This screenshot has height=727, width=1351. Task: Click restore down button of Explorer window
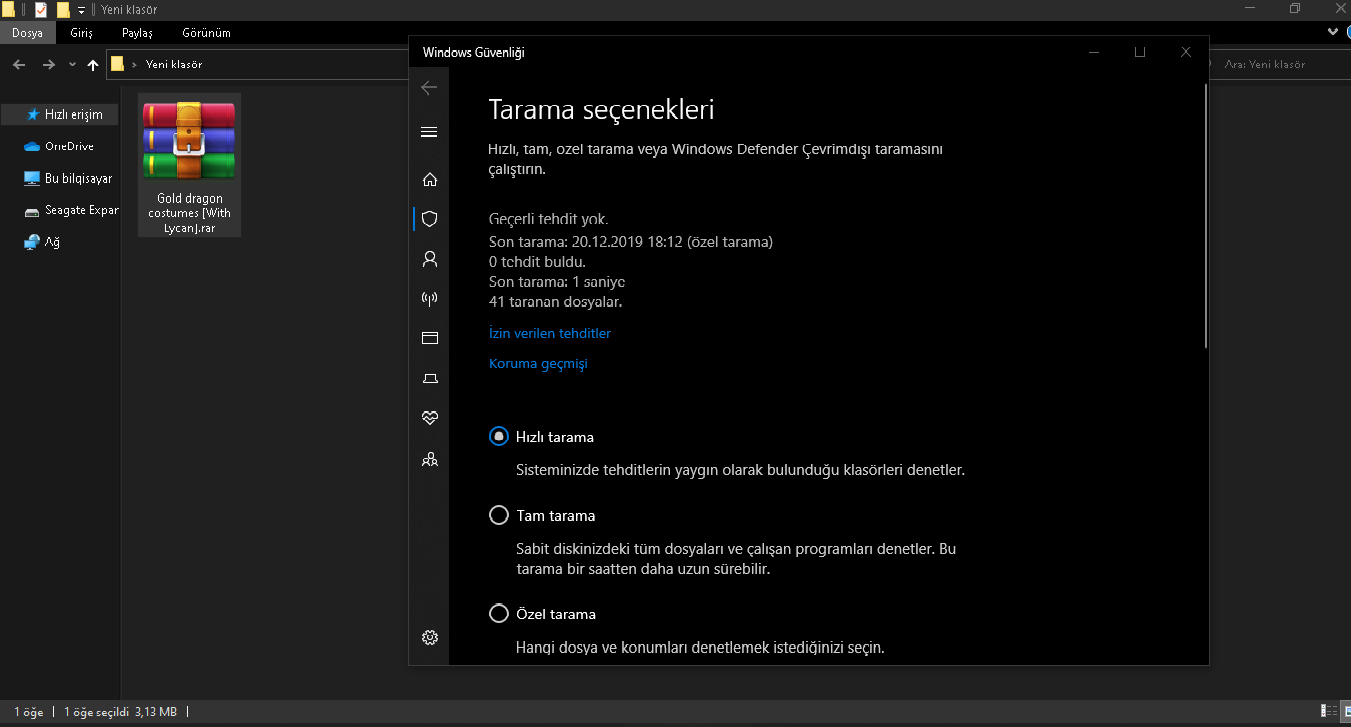pos(1295,9)
